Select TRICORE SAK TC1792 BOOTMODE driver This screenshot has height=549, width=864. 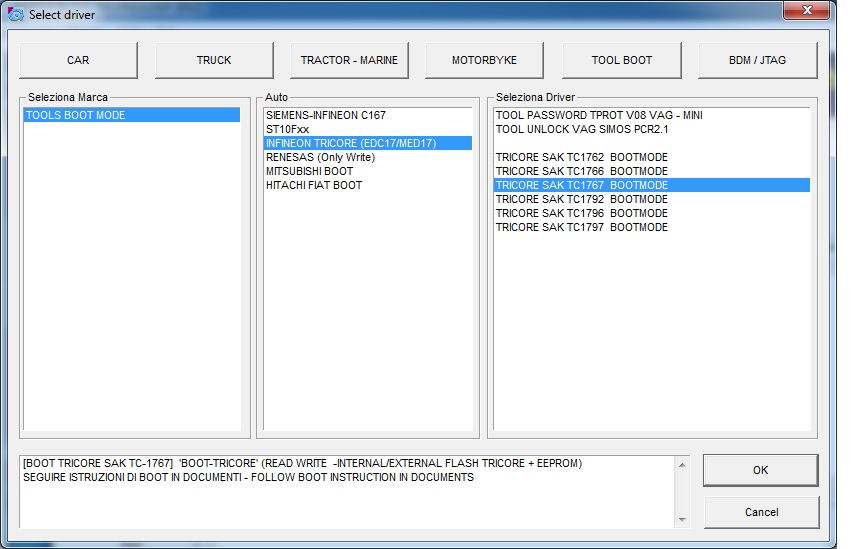tap(652, 199)
